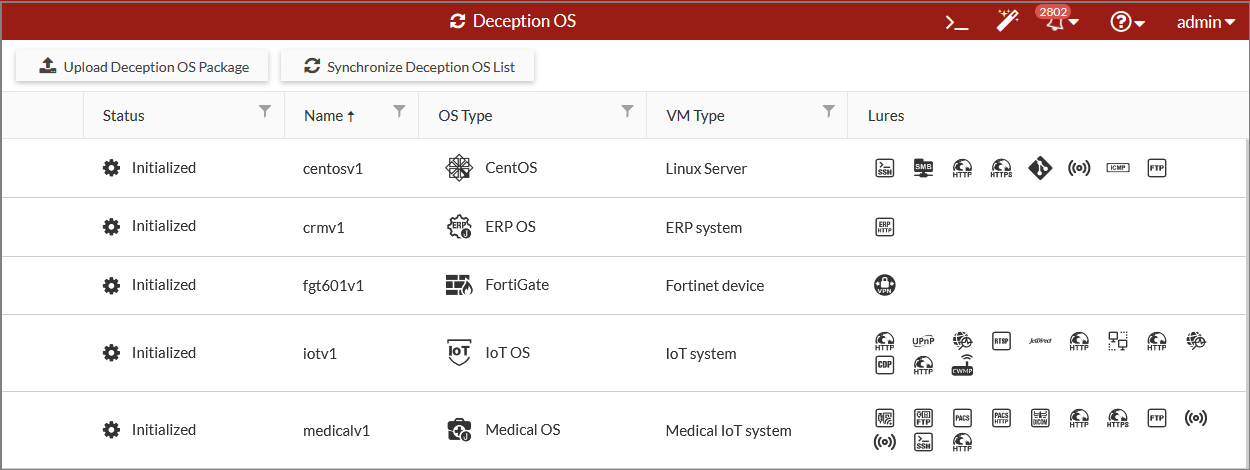The height and width of the screenshot is (470, 1250).
Task: Open the VM Type column filter
Action: [829, 112]
